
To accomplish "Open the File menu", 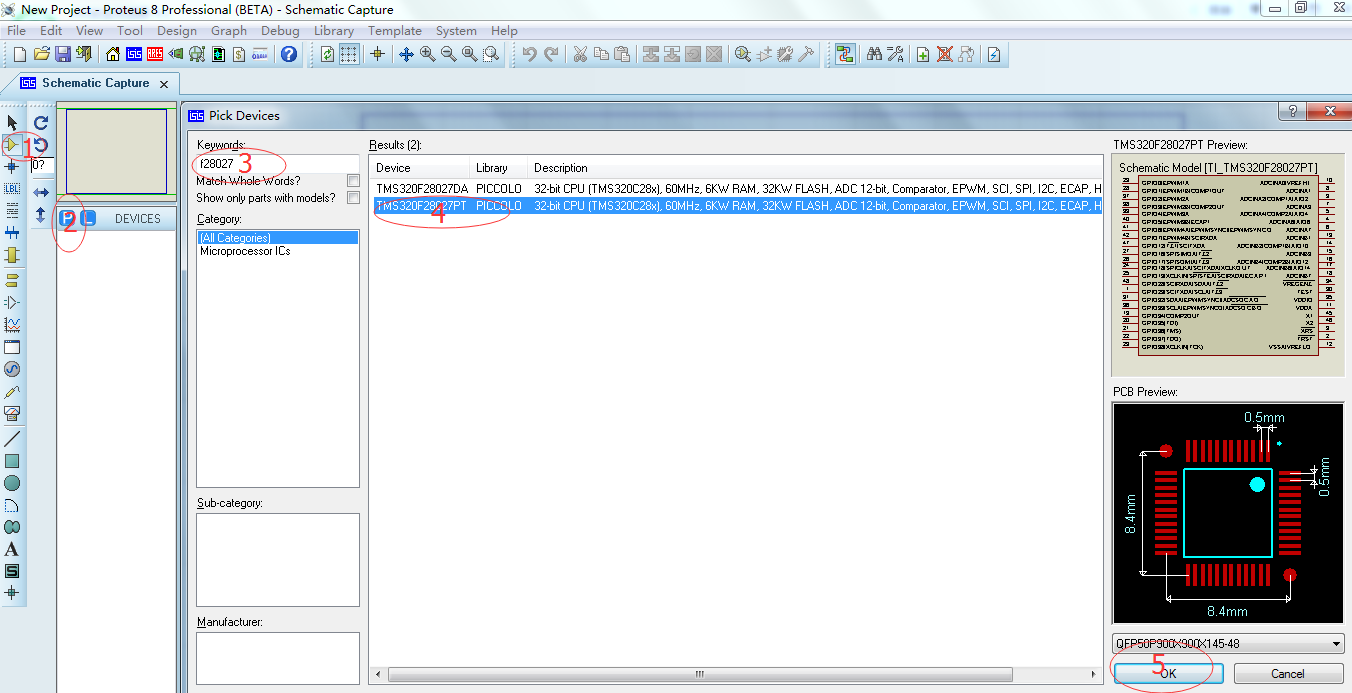I will [x=17, y=30].
